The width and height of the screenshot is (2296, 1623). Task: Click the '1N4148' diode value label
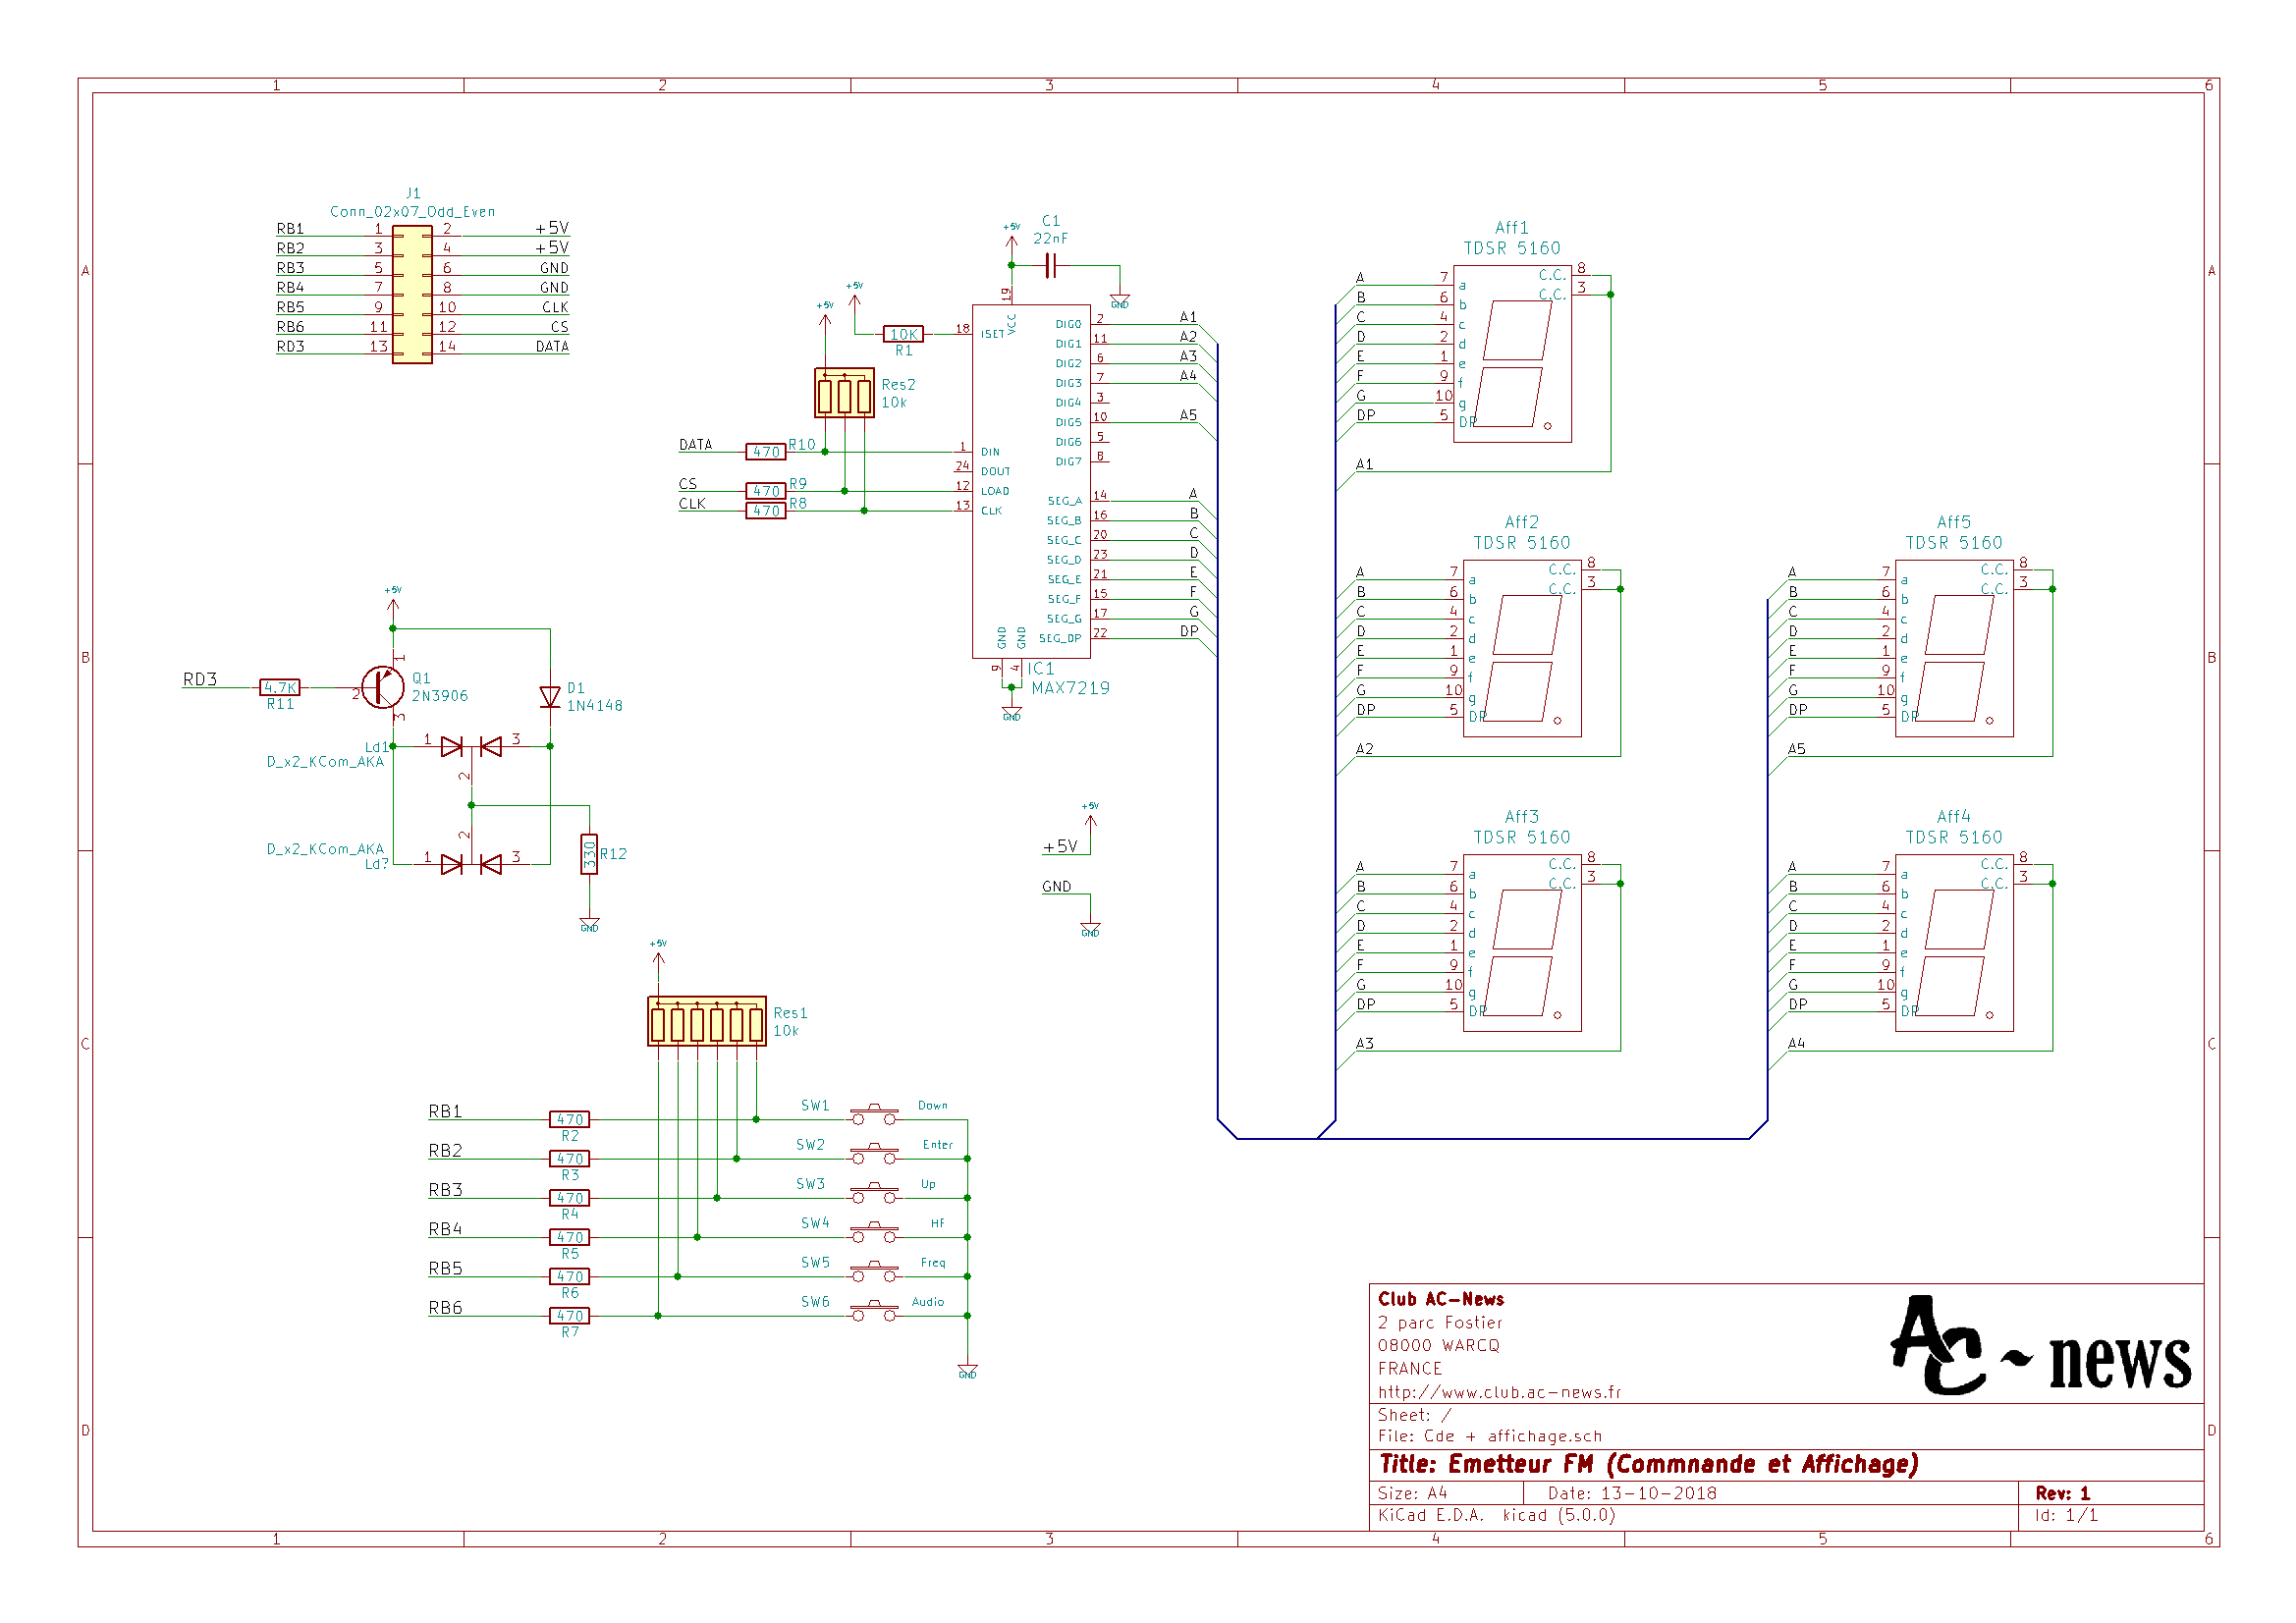click(x=594, y=706)
